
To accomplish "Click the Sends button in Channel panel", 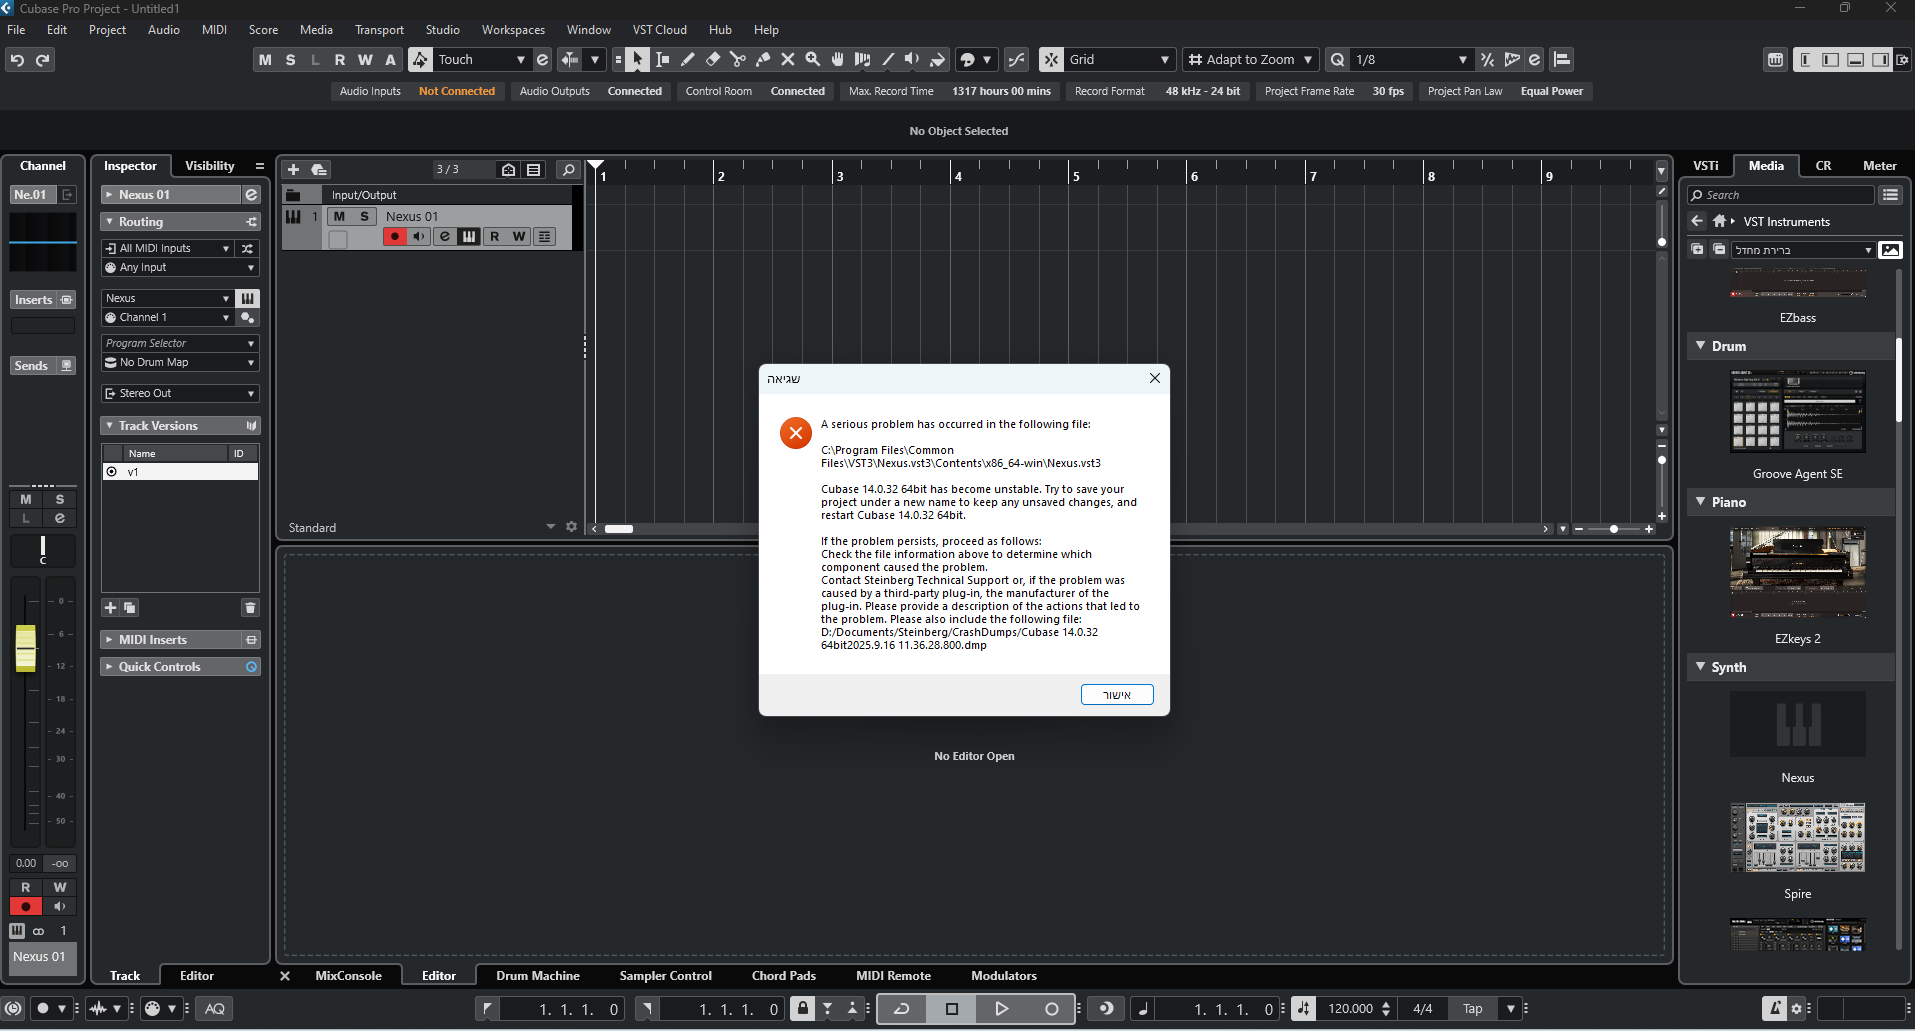I will point(43,366).
